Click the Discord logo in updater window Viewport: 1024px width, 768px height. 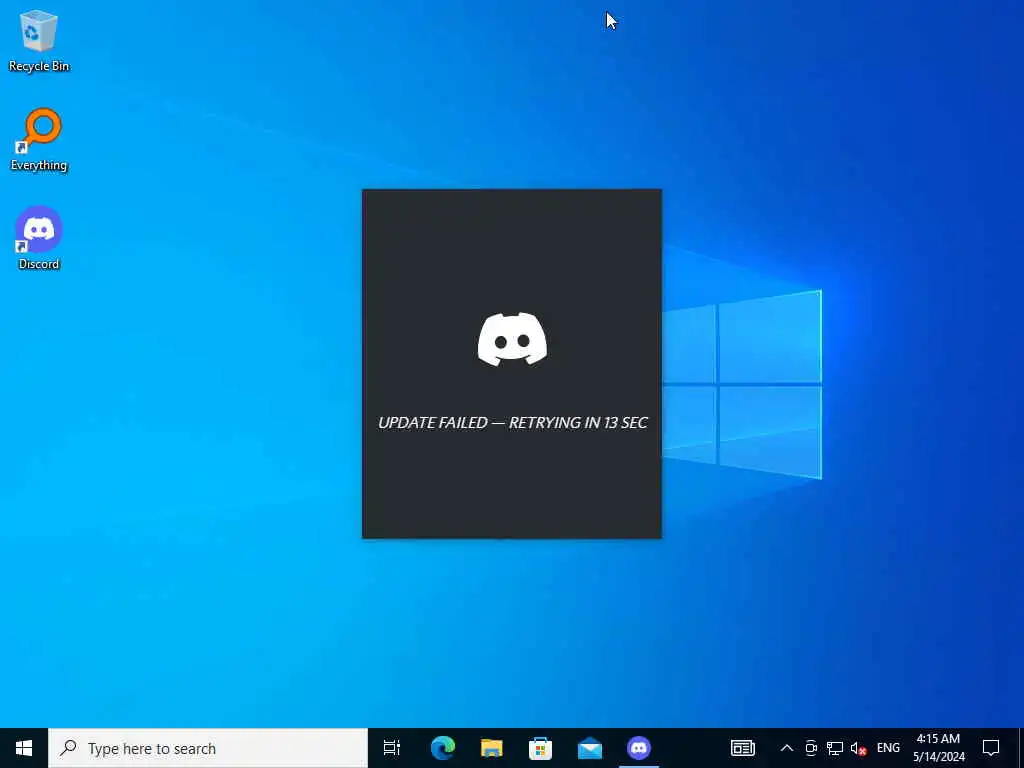pos(512,339)
